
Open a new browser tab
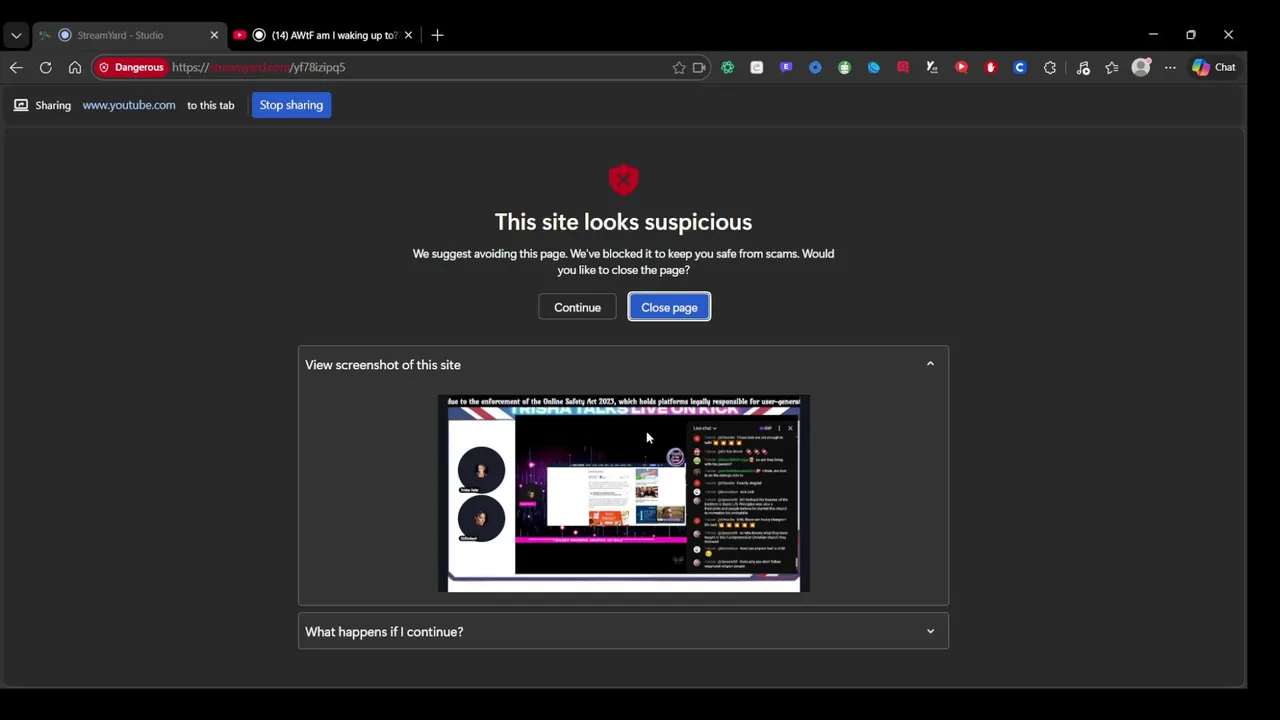click(437, 35)
